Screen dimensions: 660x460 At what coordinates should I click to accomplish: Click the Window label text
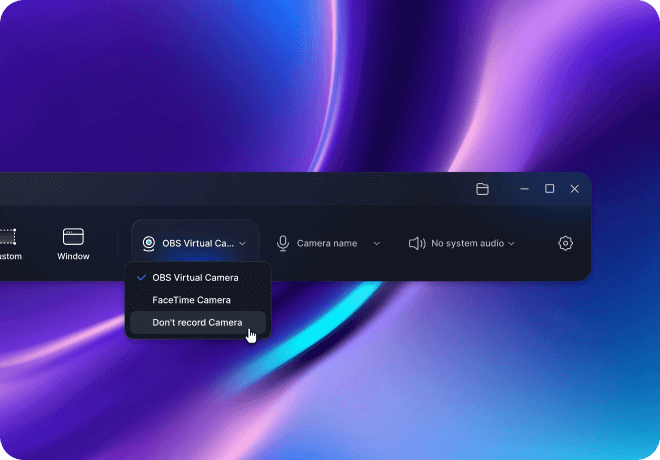point(73,257)
